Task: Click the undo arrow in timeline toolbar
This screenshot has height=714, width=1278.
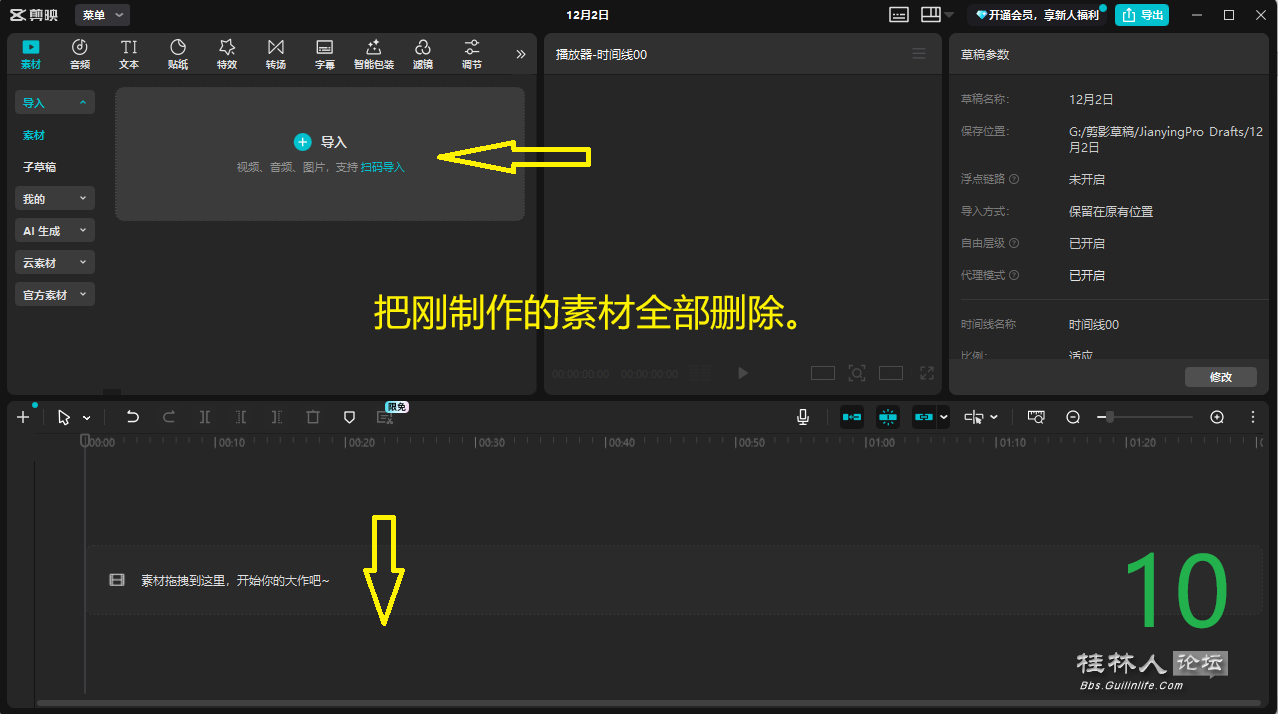Action: point(133,417)
